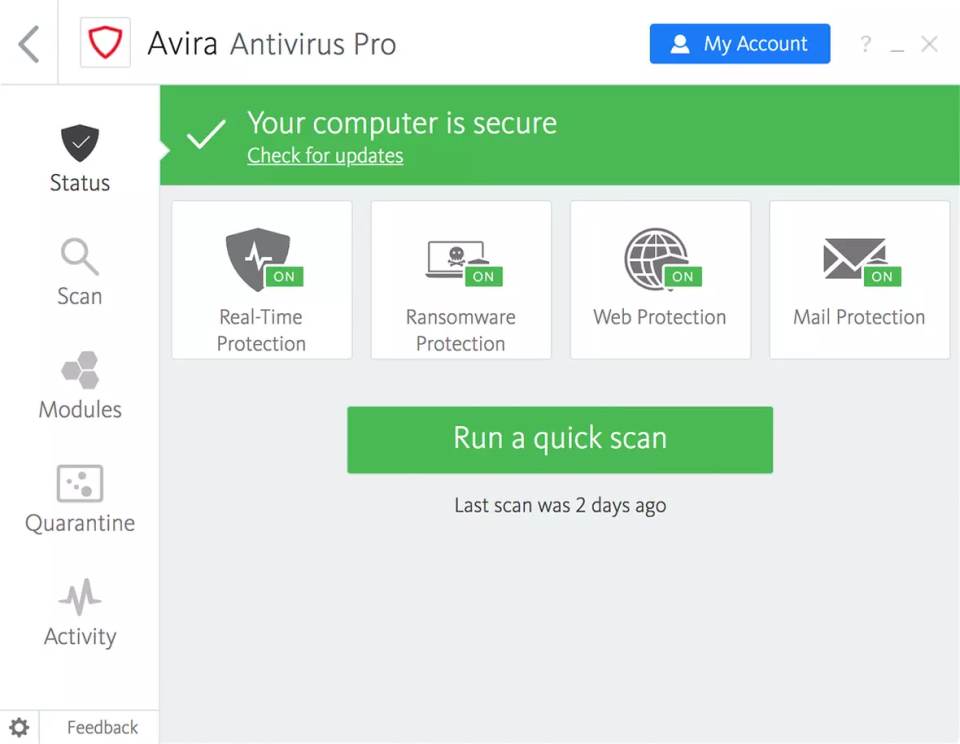The height and width of the screenshot is (744, 960).
Task: Select the Scan magnifier icon
Action: (x=79, y=257)
